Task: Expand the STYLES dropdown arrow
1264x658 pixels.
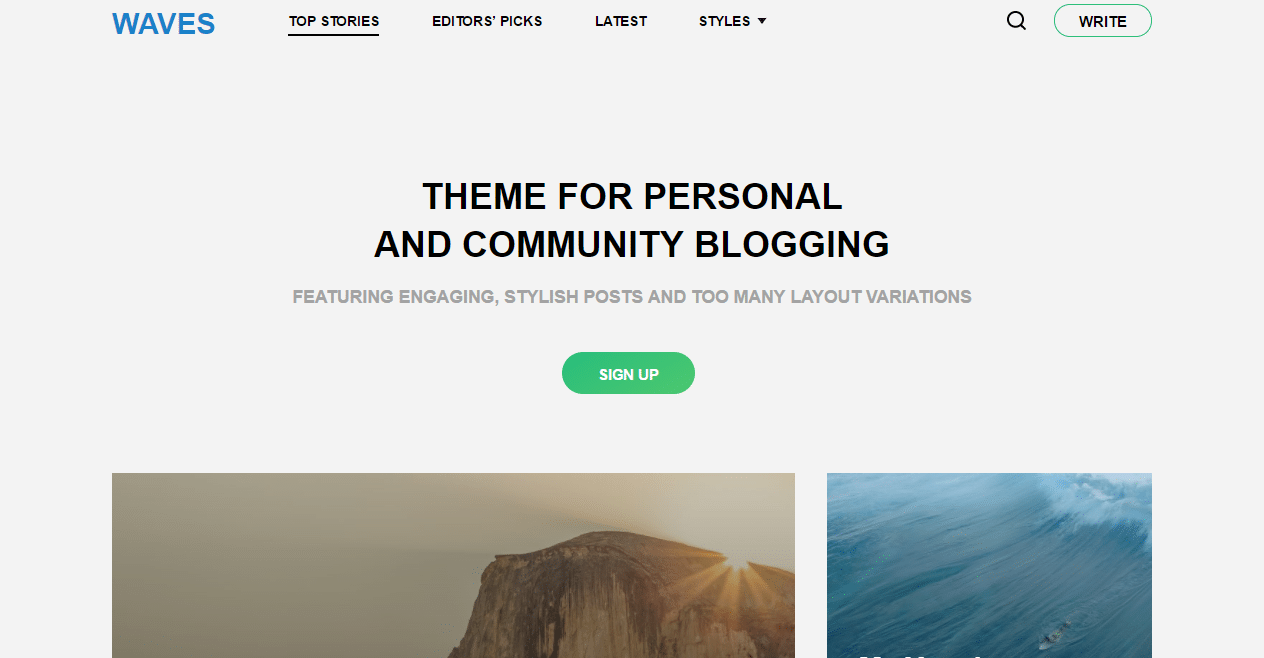Action: [x=762, y=21]
